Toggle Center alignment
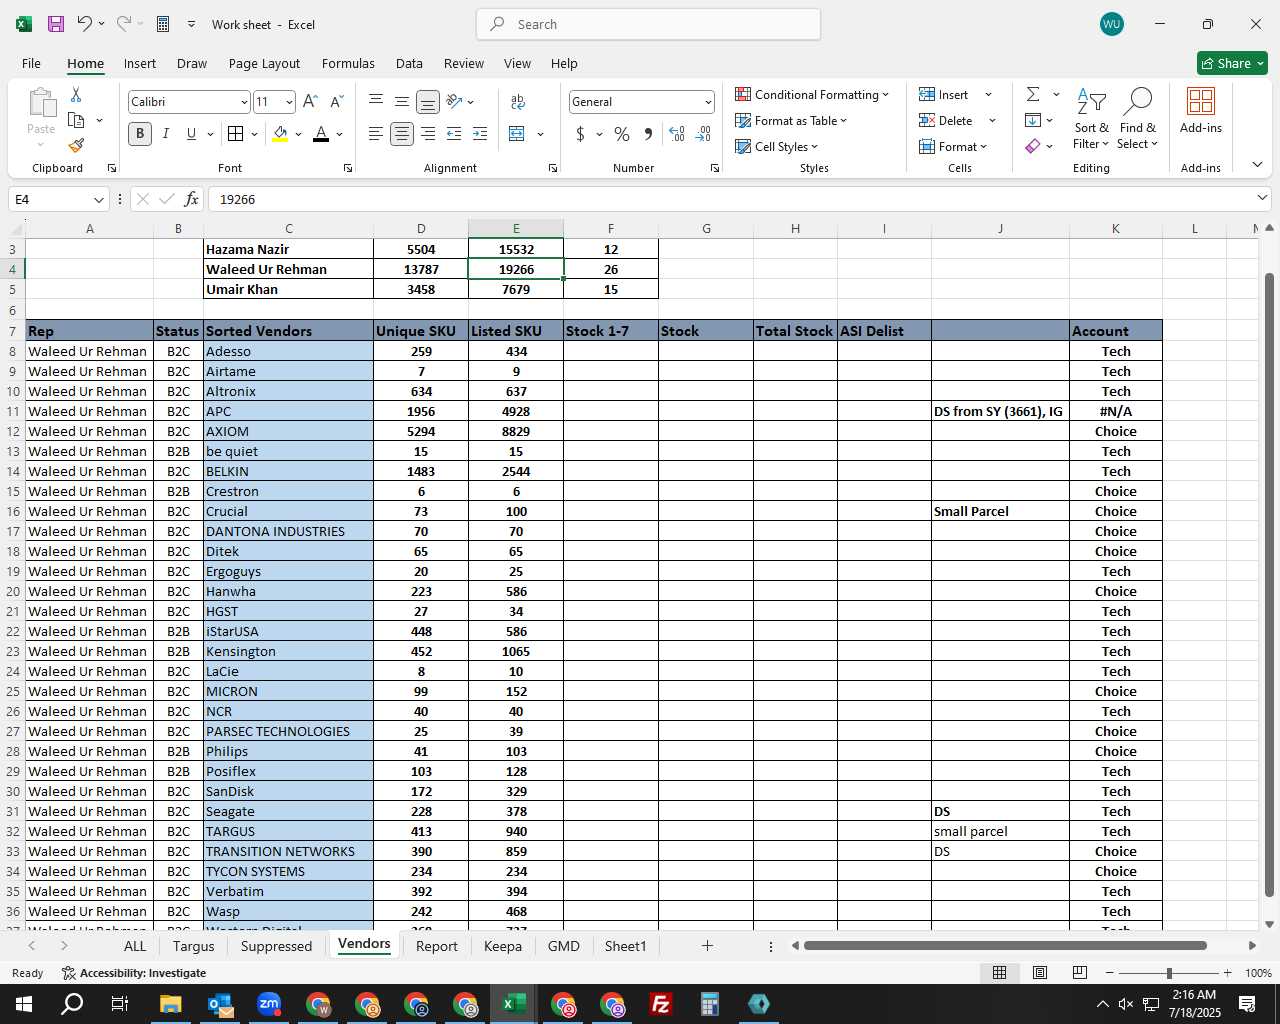This screenshot has width=1280, height=1024. [x=402, y=133]
